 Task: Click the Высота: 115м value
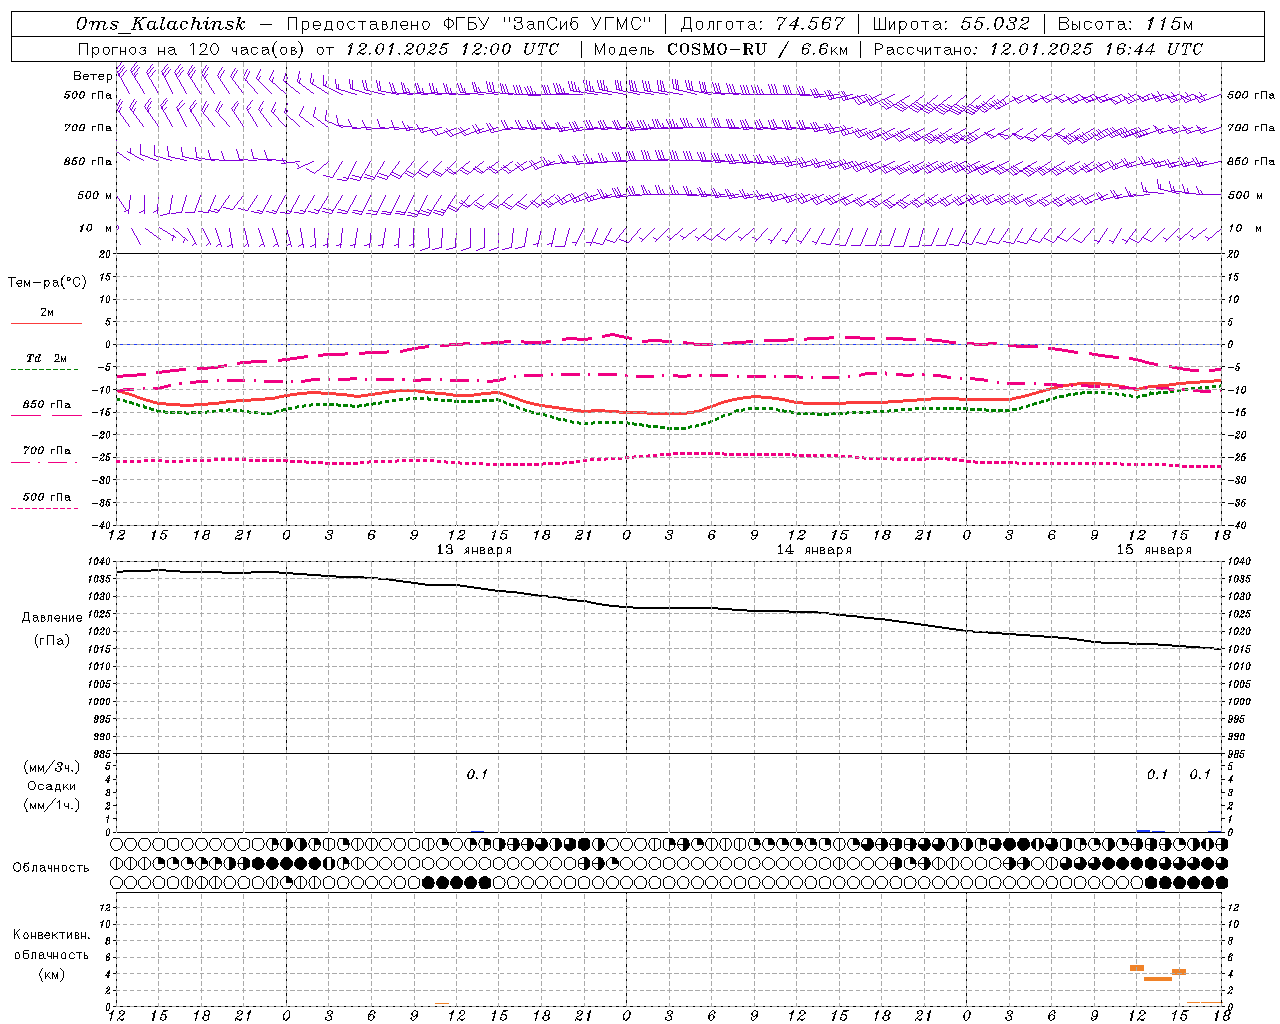coord(1125,24)
